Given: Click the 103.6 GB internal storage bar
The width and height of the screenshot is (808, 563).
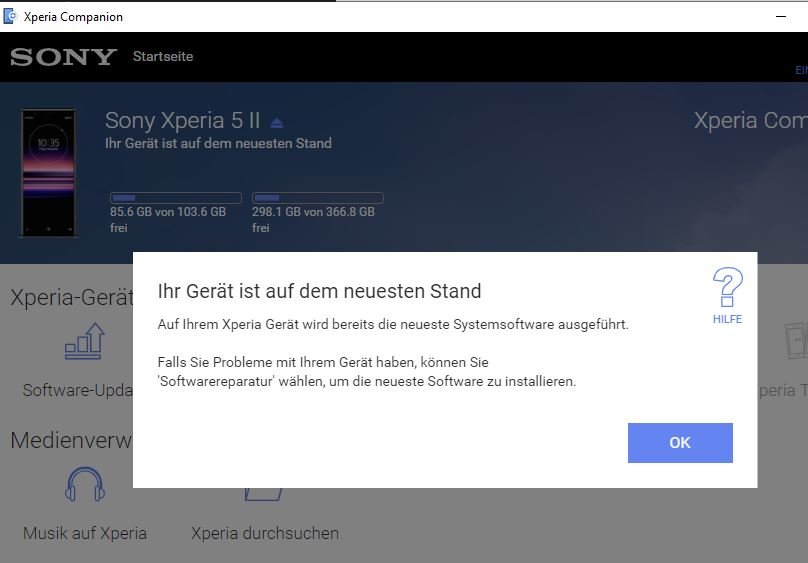Looking at the screenshot, I should click(175, 198).
